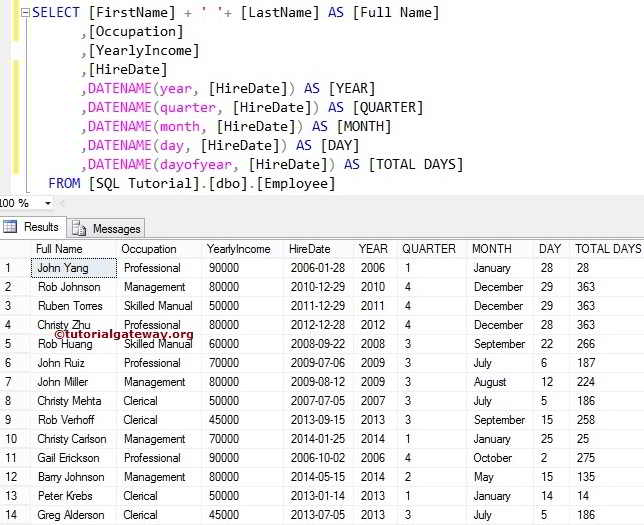Click the quarter keyword in DATENAME
Image resolution: width=644 pixels, height=525 pixels.
[x=188, y=108]
